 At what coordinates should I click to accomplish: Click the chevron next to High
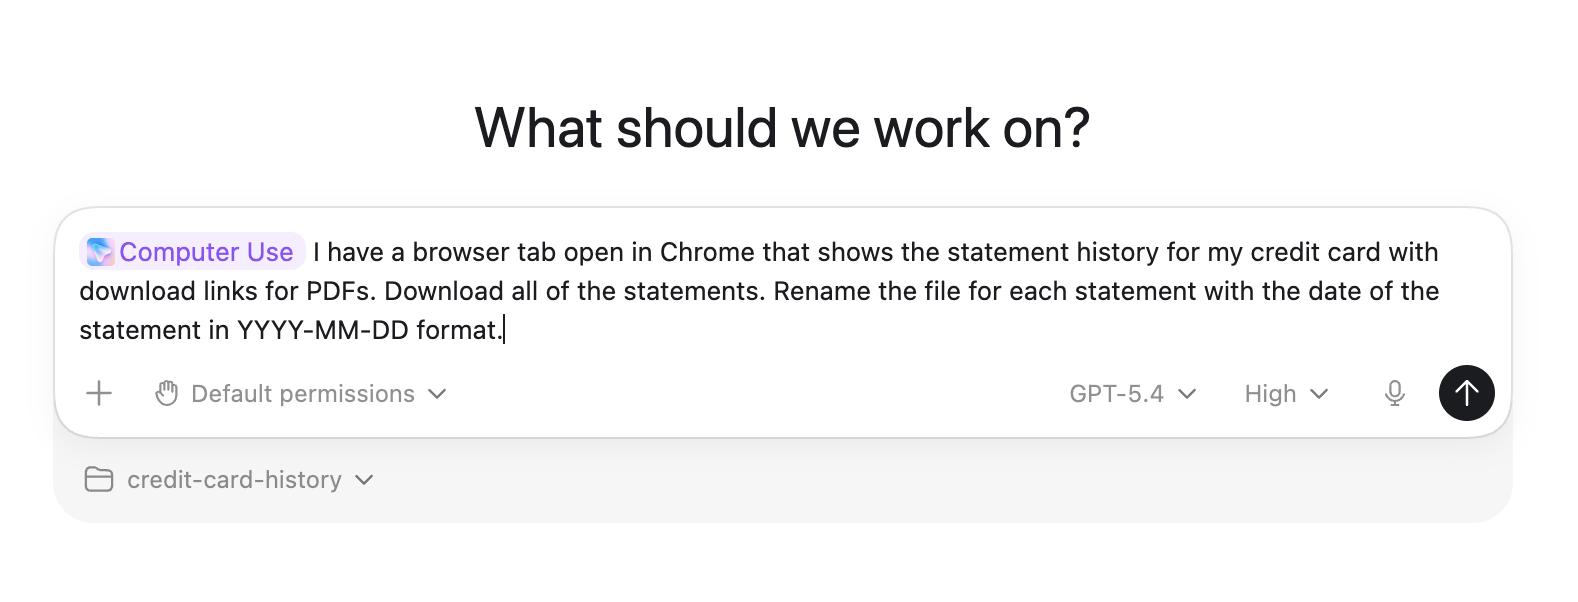click(1319, 394)
